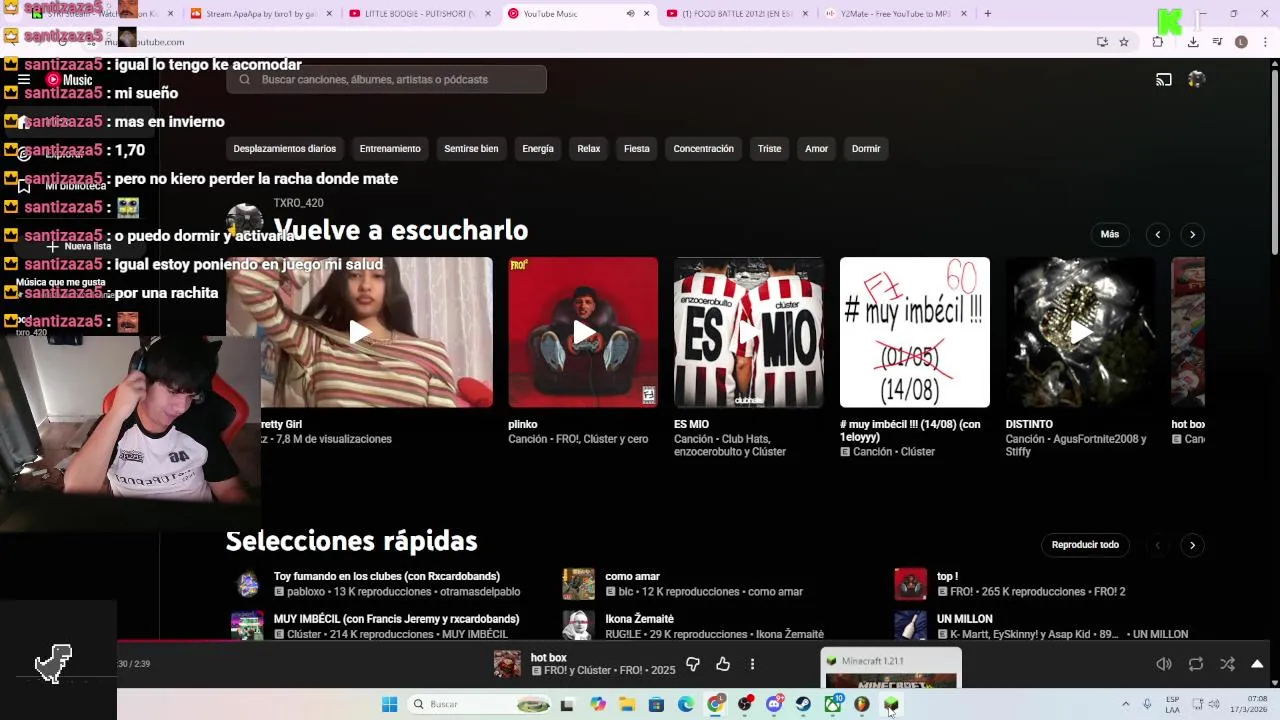The image size is (1280, 720).
Task: Play the # muy imbécil !!! thumbnail
Action: [x=915, y=332]
